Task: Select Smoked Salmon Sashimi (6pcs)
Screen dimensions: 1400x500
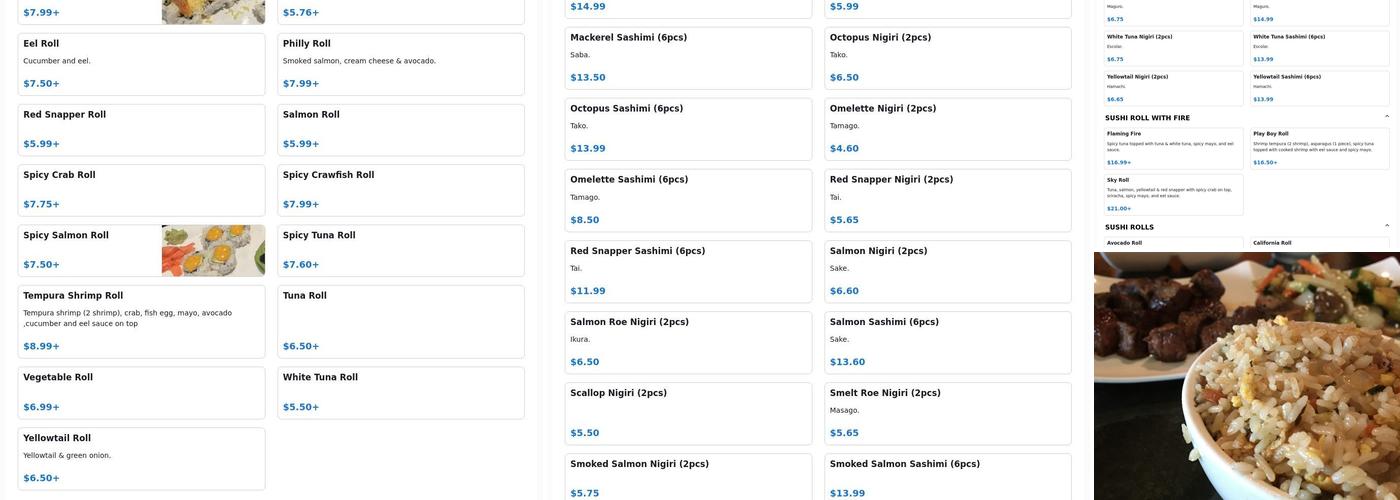Action: point(947,476)
